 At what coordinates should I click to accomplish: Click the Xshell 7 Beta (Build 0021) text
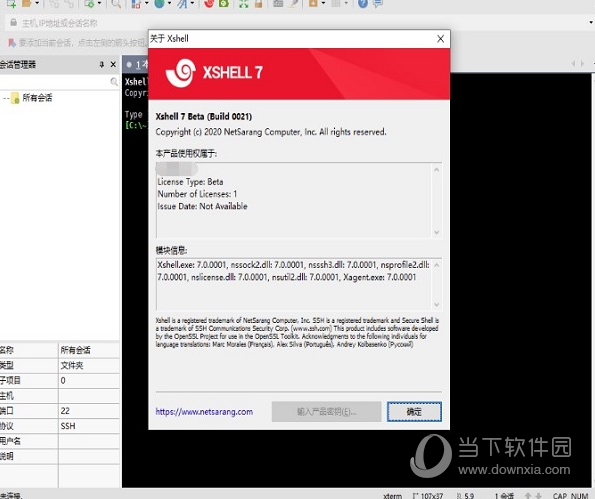[204, 116]
